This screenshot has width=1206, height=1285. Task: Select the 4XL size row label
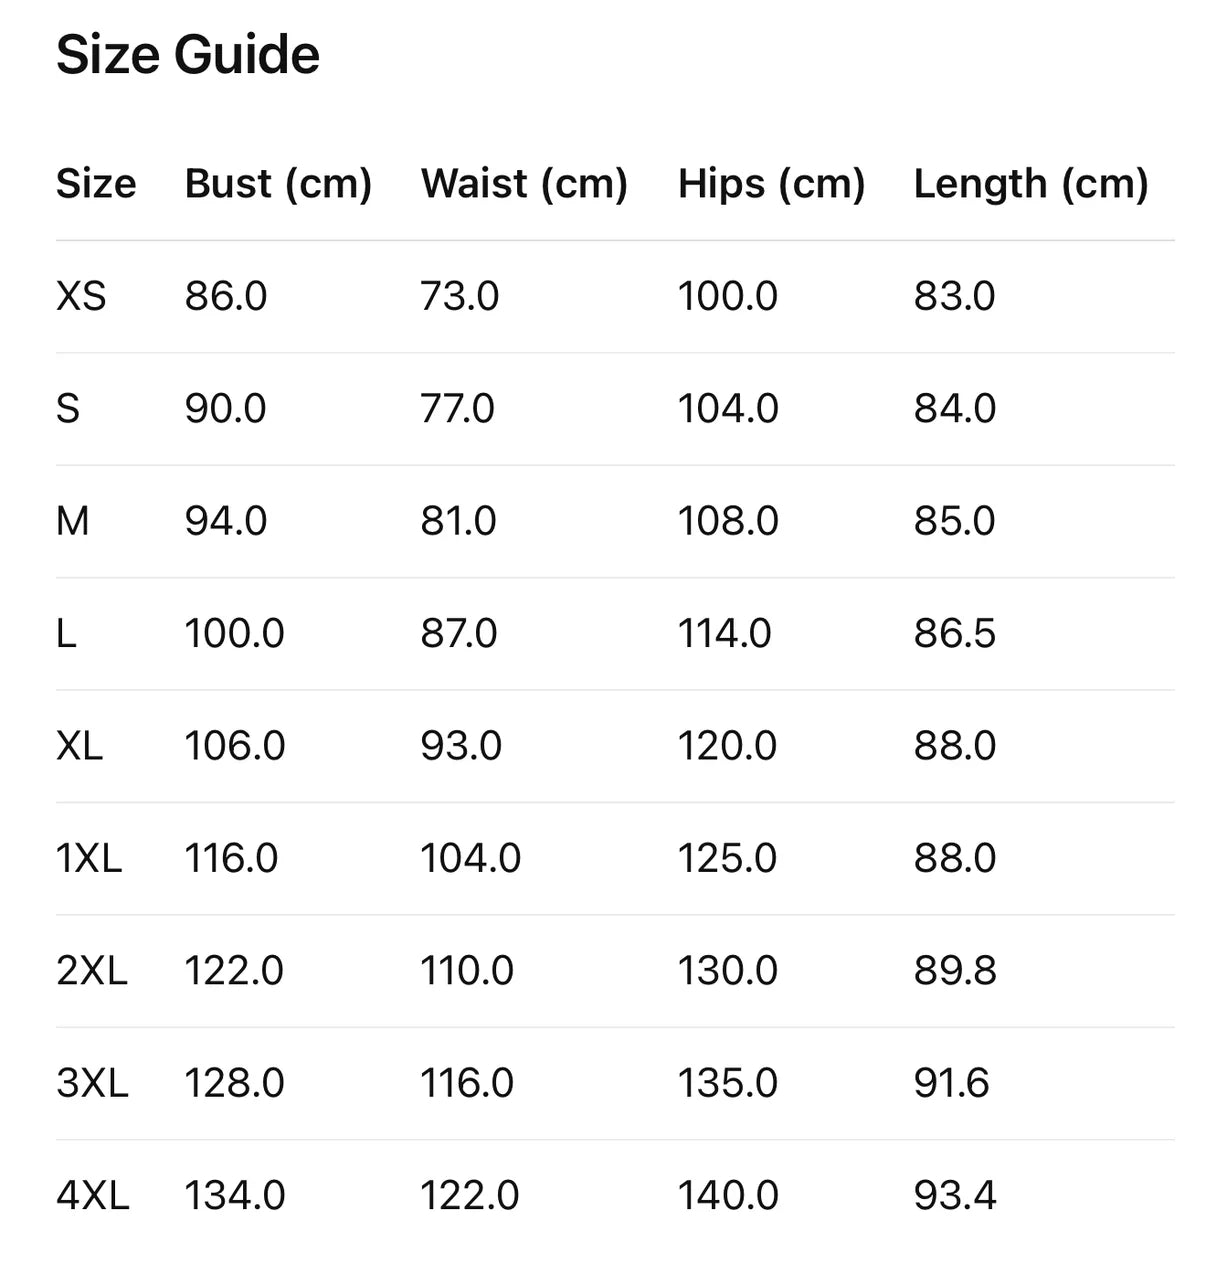coord(93,1196)
